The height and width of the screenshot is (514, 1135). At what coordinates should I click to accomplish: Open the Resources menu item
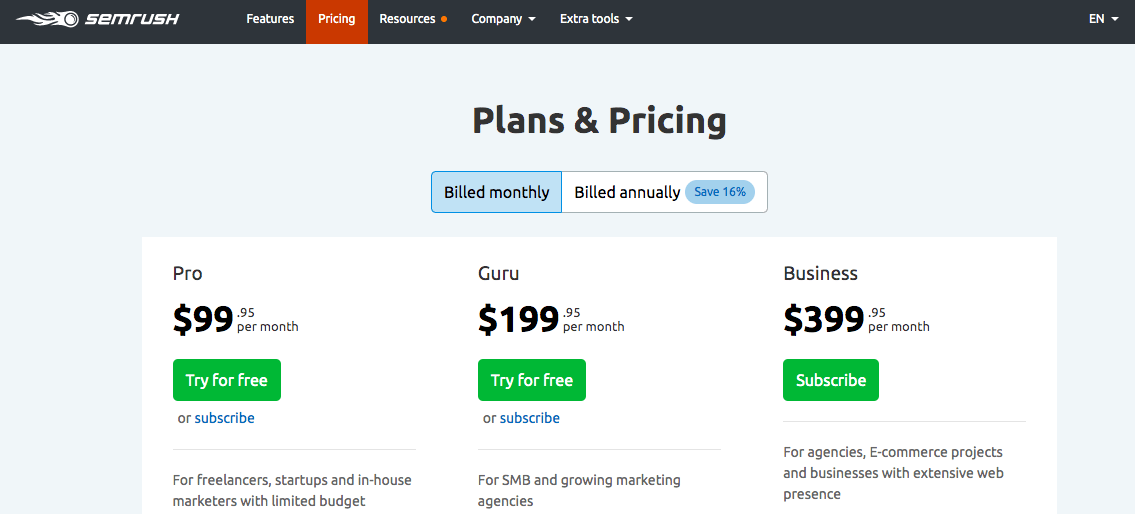(x=408, y=19)
